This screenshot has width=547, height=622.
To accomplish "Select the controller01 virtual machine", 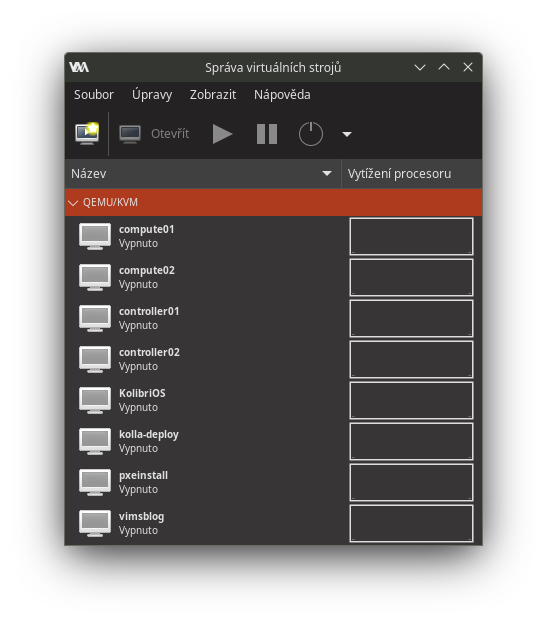I will (274, 318).
